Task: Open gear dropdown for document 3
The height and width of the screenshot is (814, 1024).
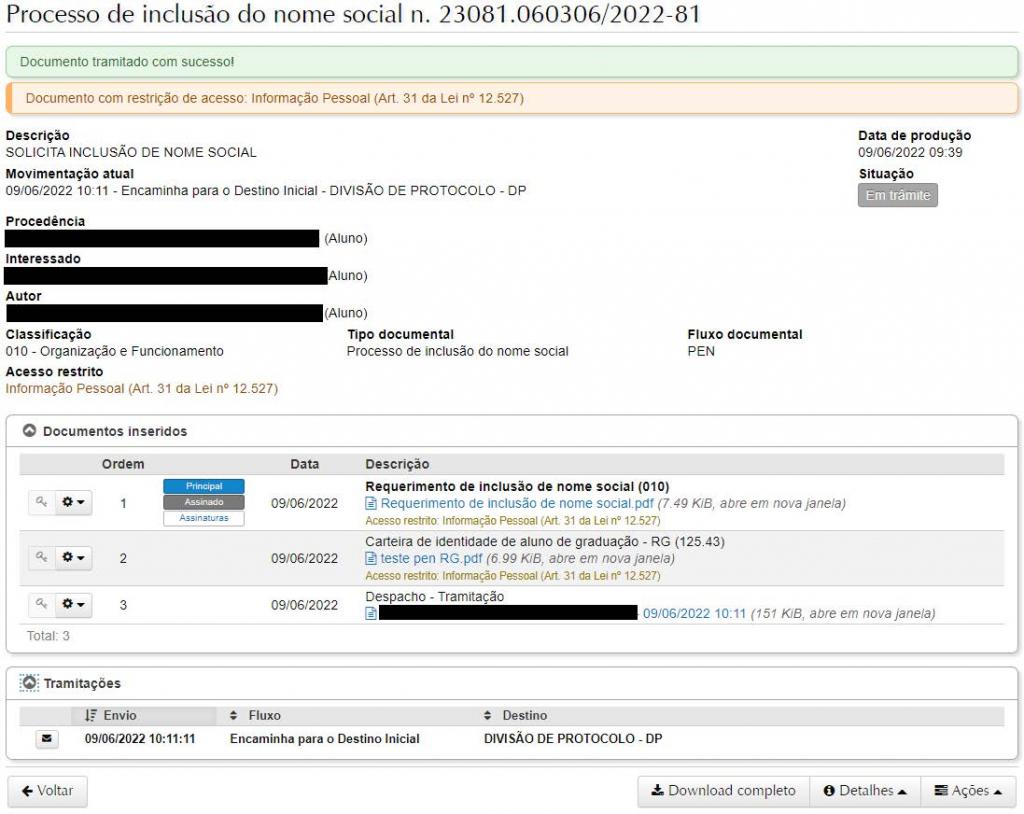Action: tap(73, 604)
